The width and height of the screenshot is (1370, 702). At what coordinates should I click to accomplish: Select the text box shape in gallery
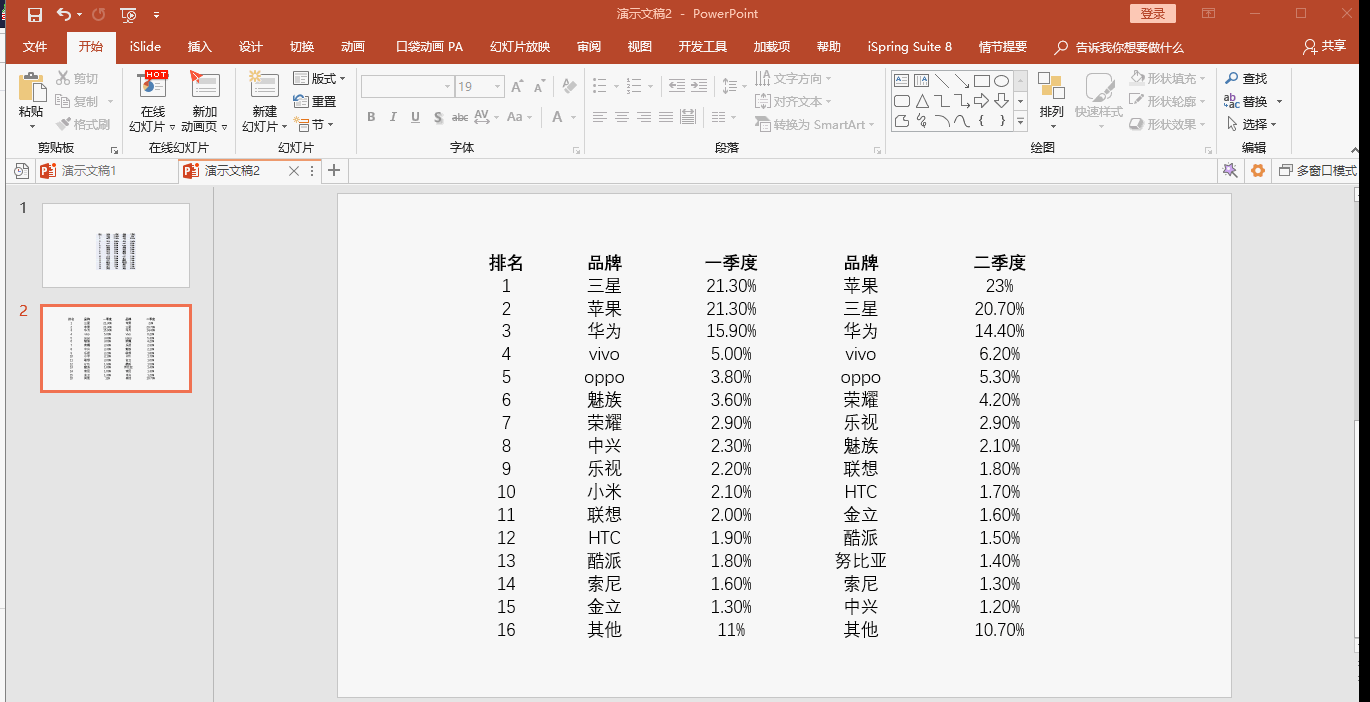click(902, 81)
